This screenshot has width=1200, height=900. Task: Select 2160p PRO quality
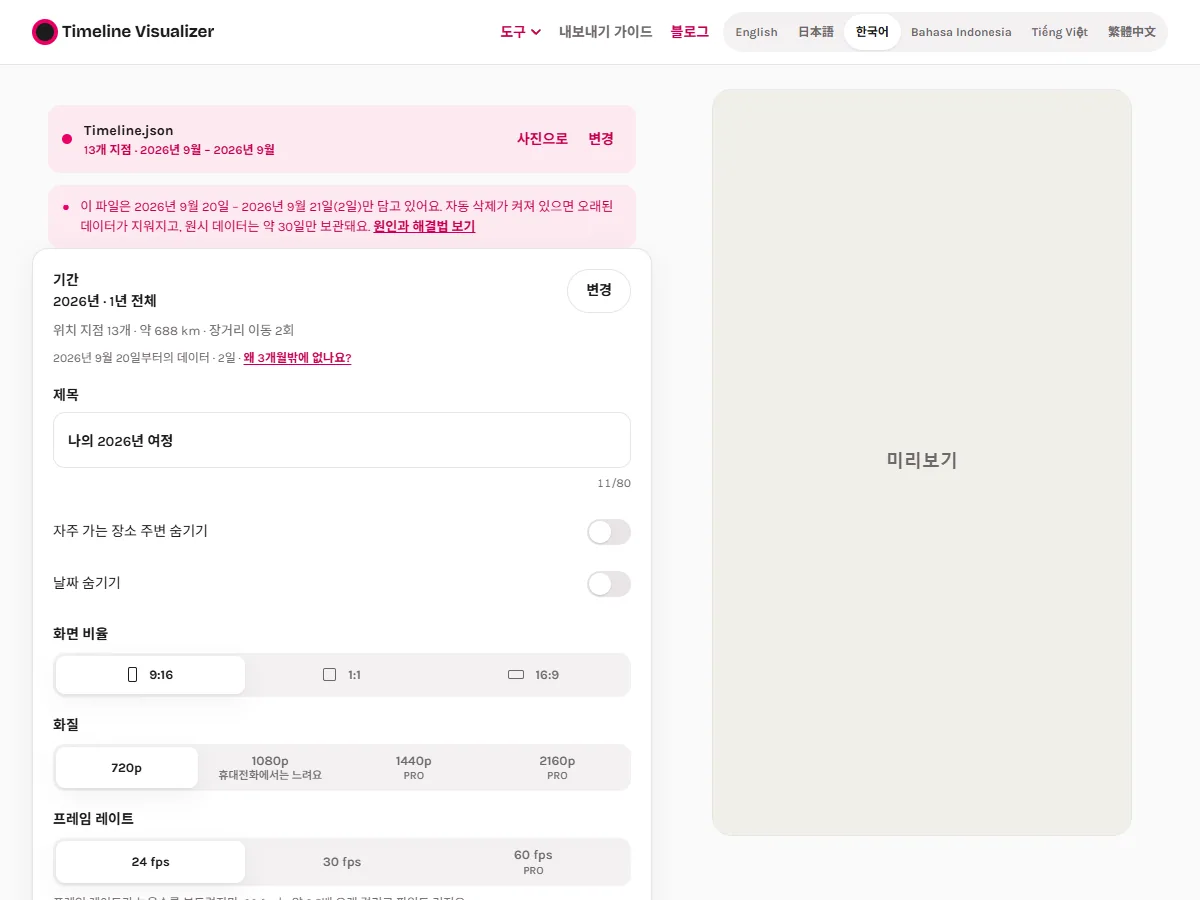point(557,768)
